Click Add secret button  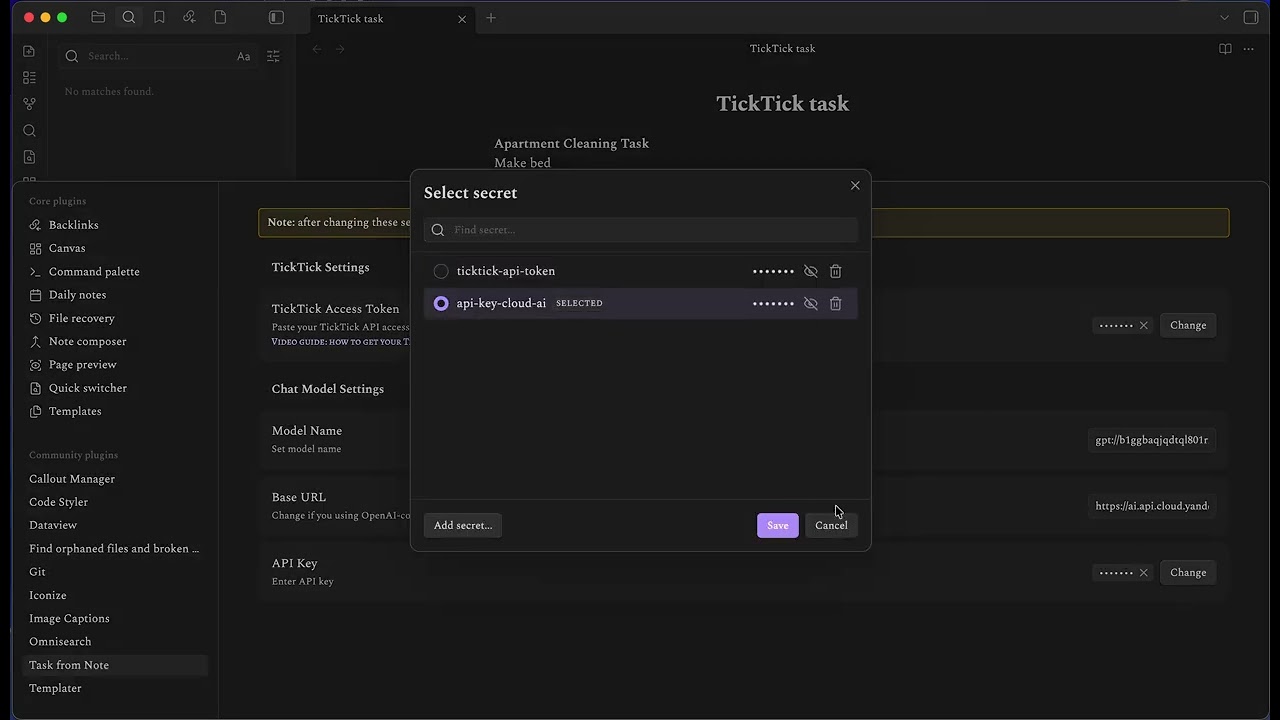pos(463,525)
